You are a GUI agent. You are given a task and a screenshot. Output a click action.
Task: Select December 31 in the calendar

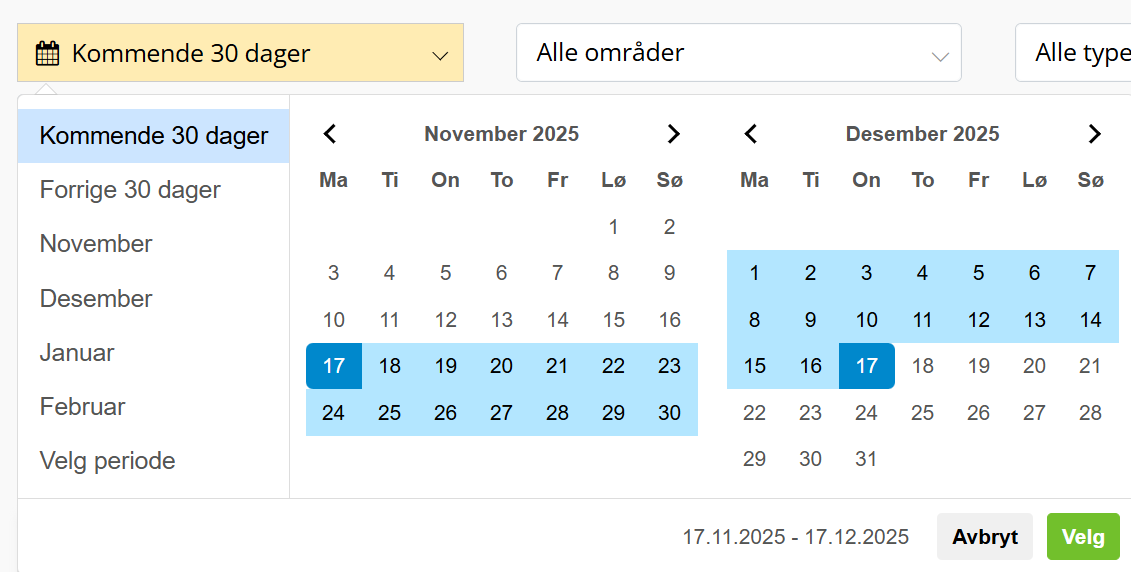coord(866,459)
